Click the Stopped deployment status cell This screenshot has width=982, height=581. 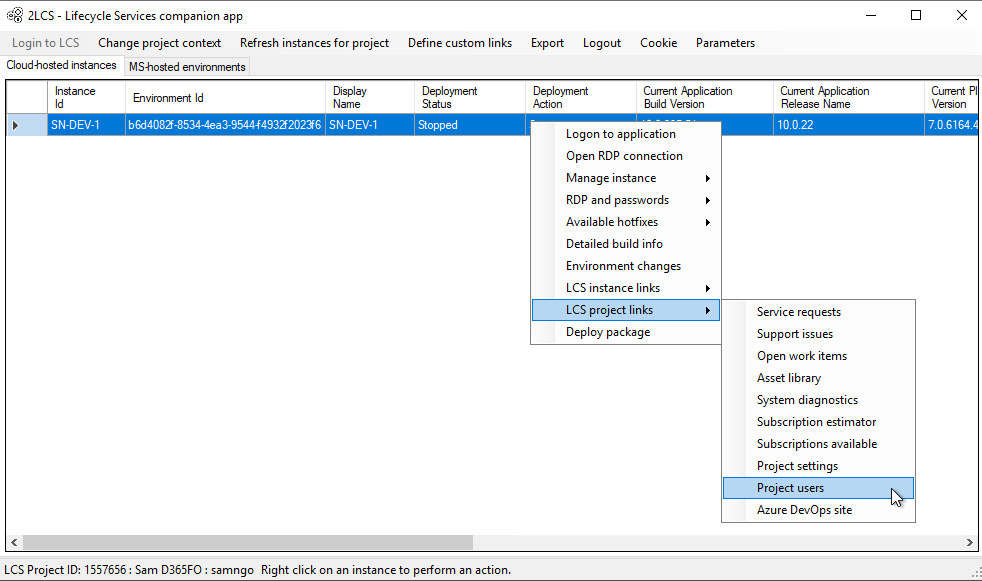coord(470,125)
